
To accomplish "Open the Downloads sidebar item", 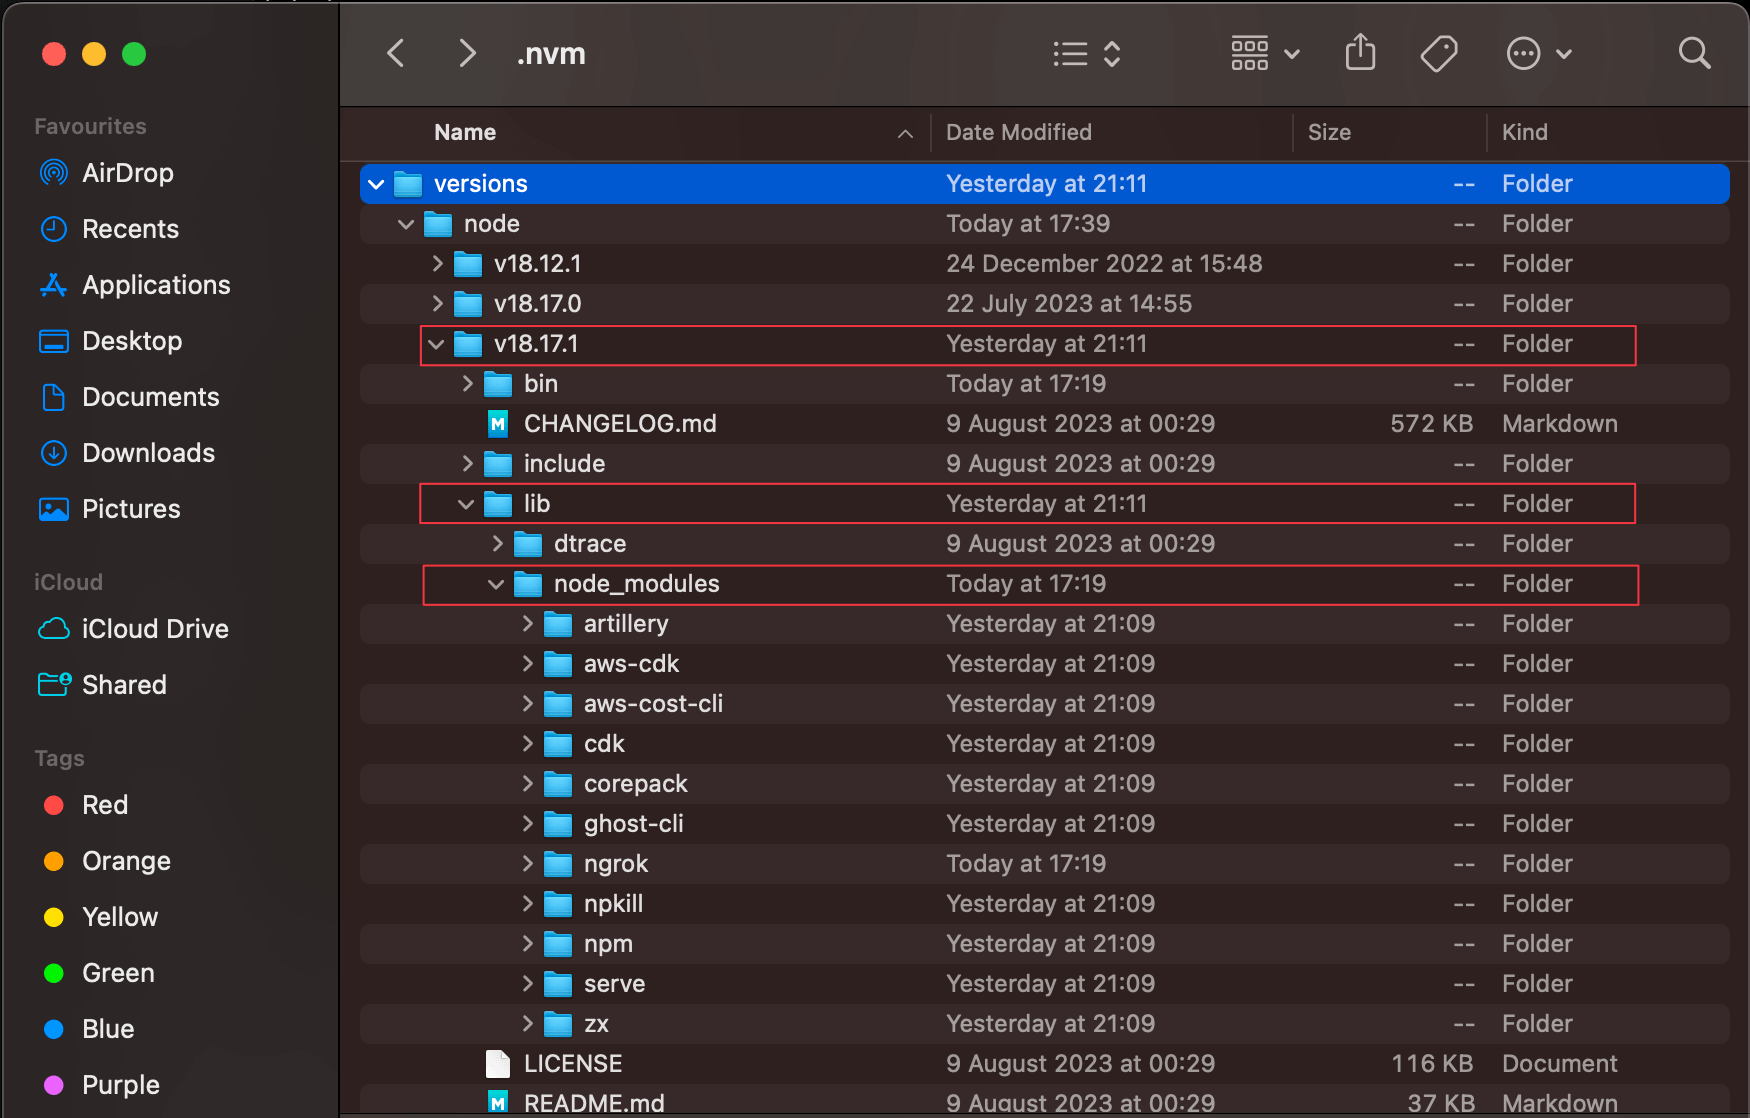I will click(x=148, y=452).
